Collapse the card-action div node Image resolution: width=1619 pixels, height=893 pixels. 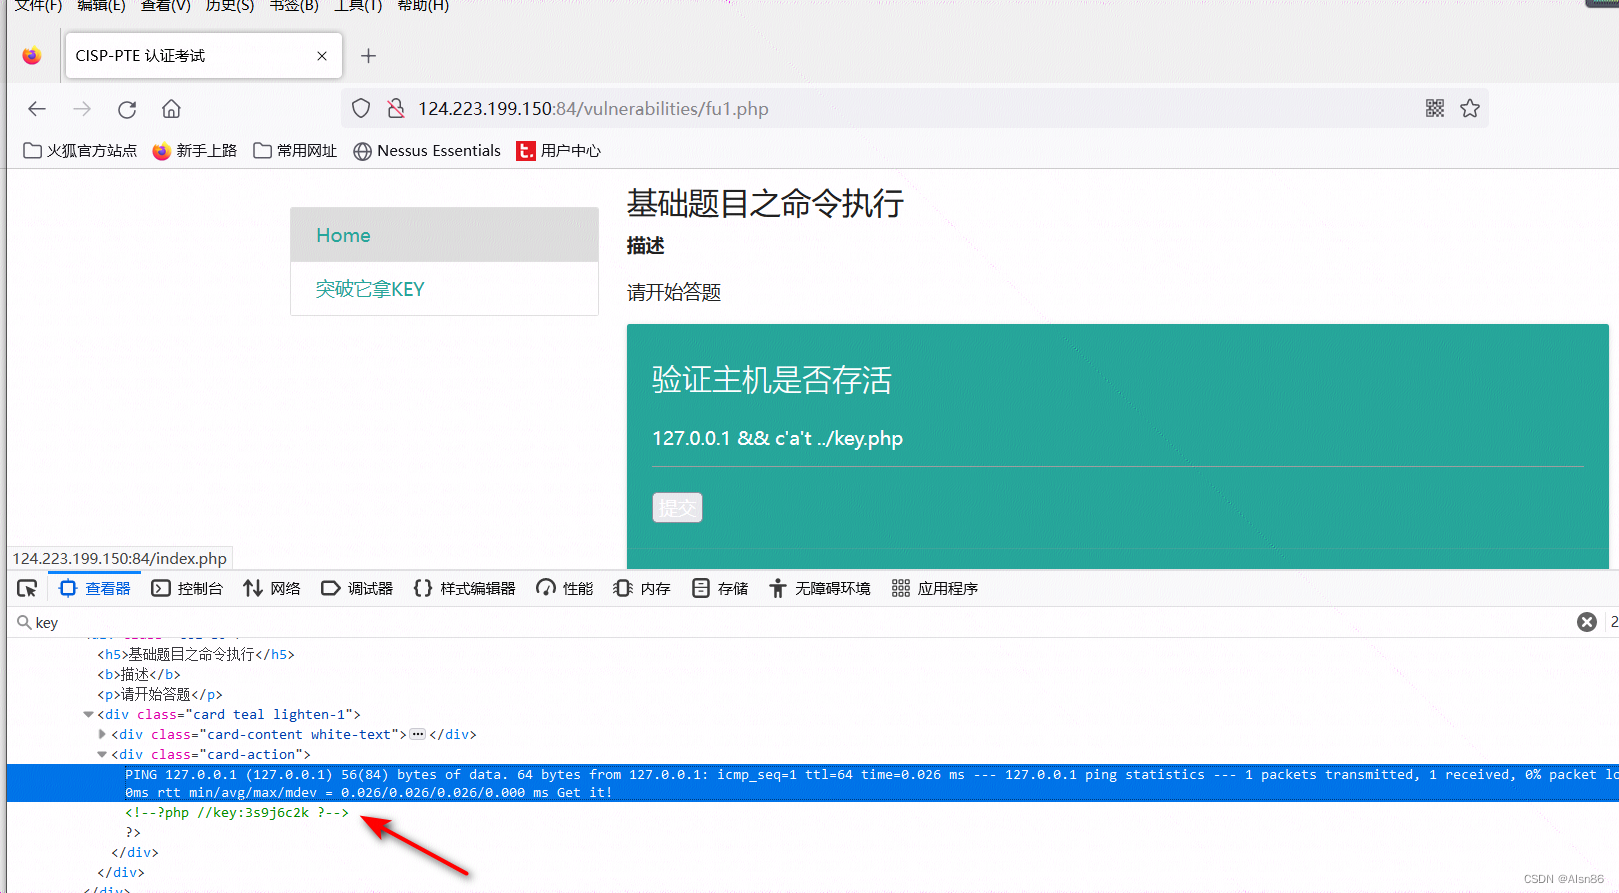click(x=102, y=755)
